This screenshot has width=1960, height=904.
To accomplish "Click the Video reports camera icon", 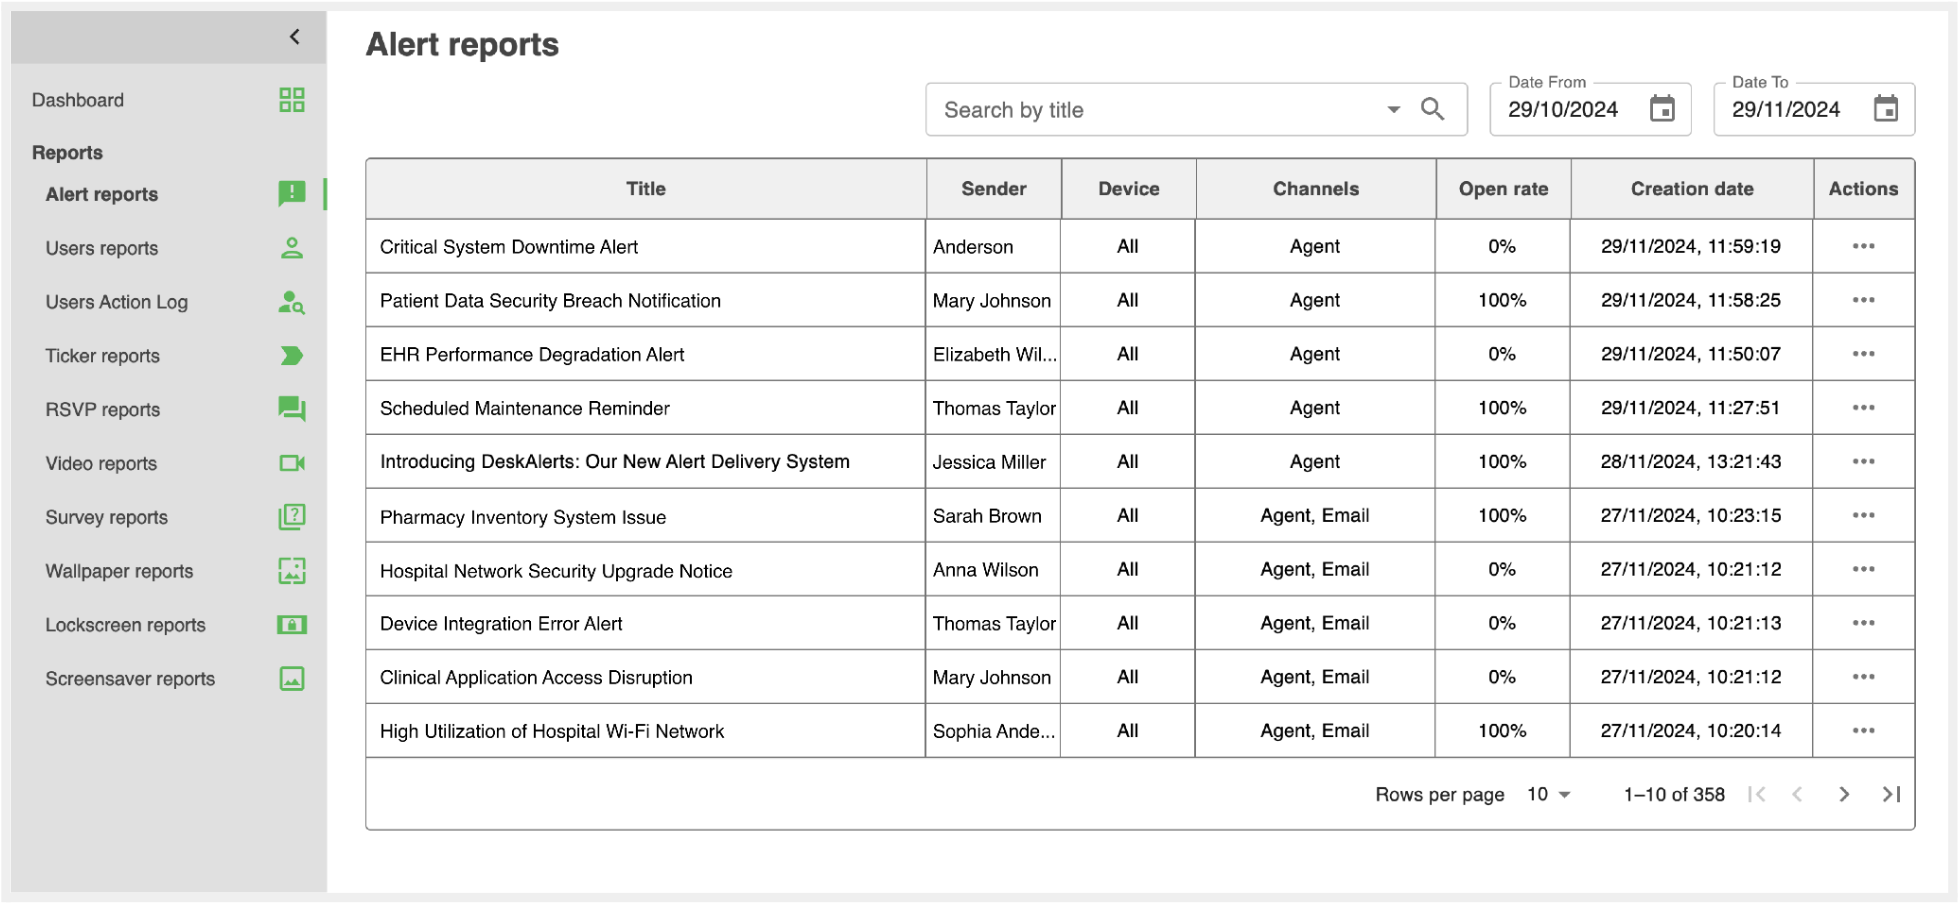I will pyautogui.click(x=291, y=463).
